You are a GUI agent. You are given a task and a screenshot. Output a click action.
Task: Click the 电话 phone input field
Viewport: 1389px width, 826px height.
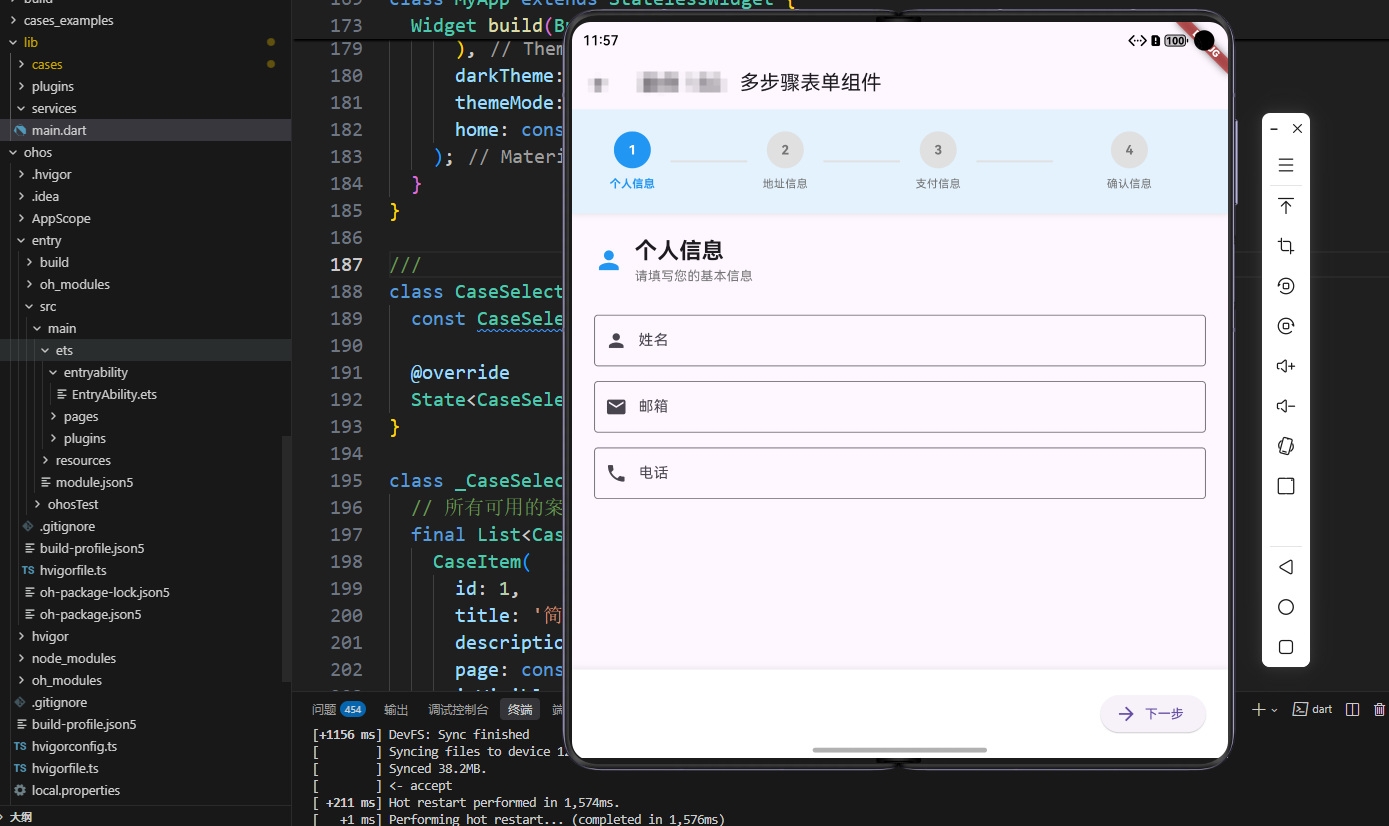tap(900, 473)
